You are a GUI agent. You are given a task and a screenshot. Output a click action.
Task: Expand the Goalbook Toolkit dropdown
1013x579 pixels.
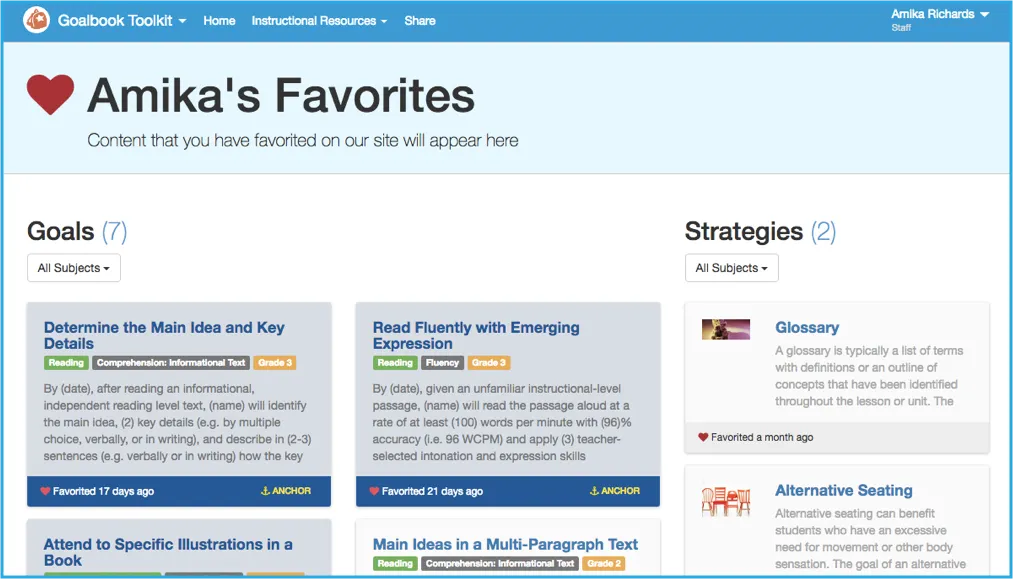(122, 20)
